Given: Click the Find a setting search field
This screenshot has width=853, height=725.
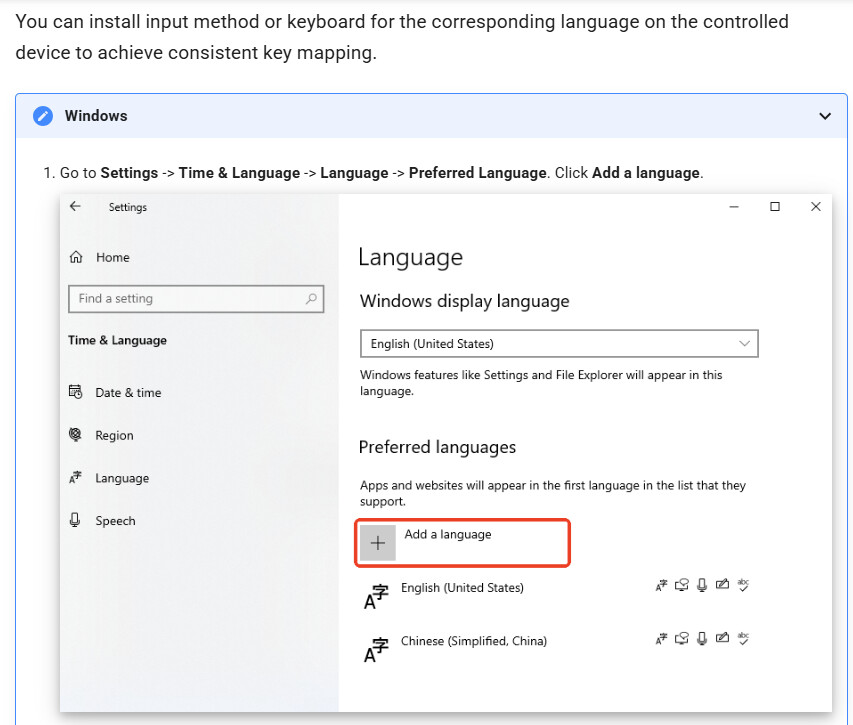Looking at the screenshot, I should (185, 298).
